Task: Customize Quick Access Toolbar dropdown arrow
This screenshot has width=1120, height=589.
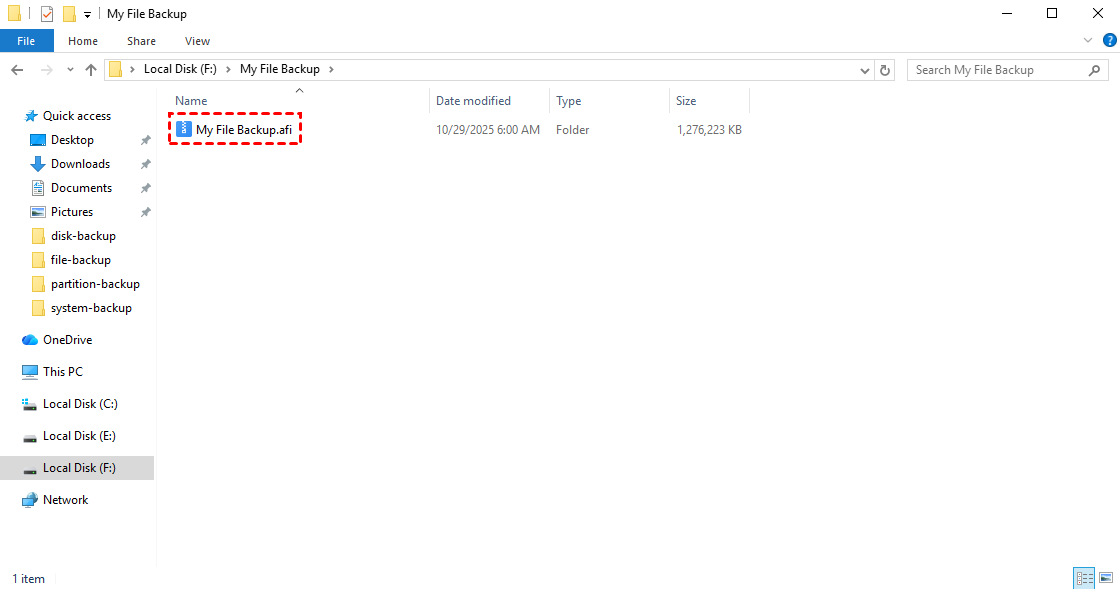Action: [x=88, y=15]
